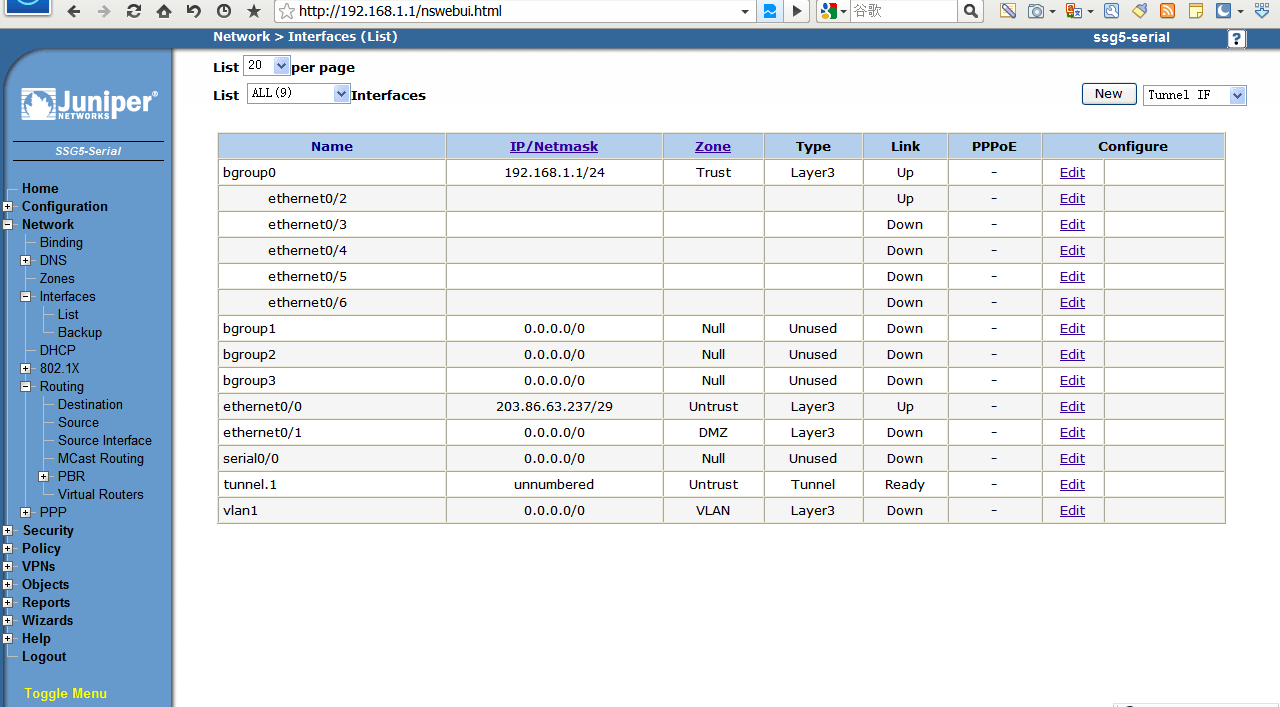The image size is (1280, 707).
Task: Expand the Configuration tree node
Action: (8, 207)
